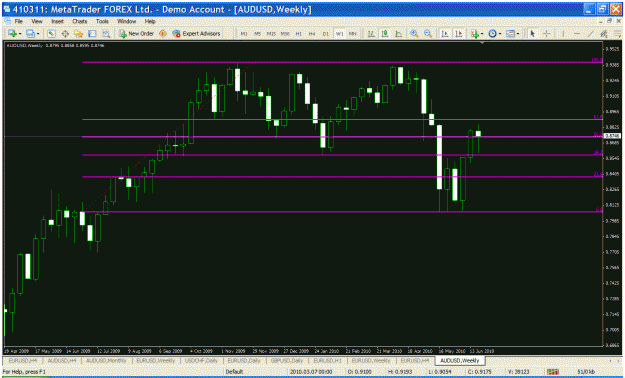Click the New Order button

click(x=136, y=34)
